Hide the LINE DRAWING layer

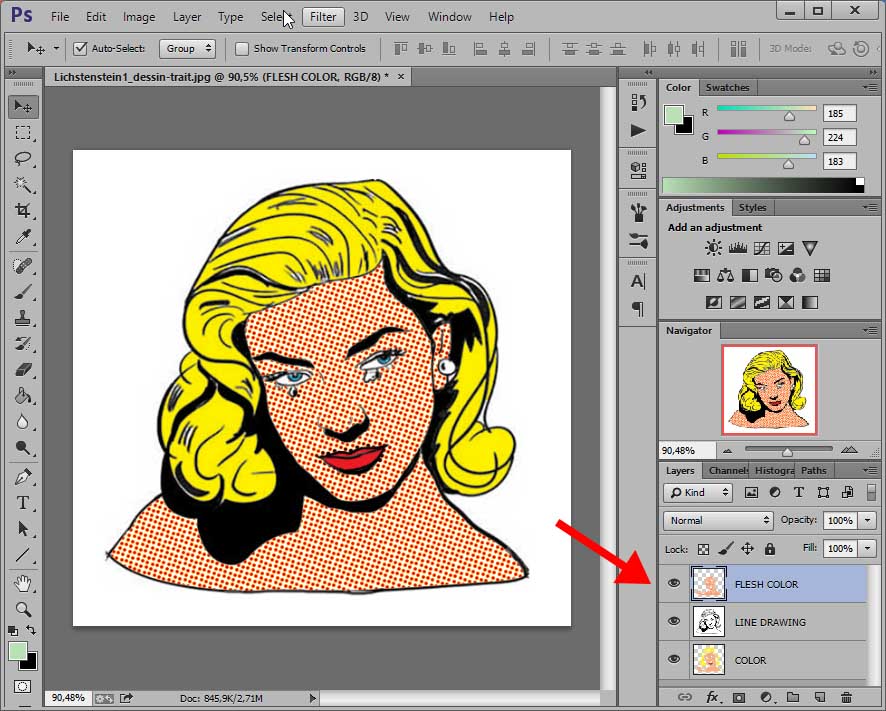pos(674,621)
